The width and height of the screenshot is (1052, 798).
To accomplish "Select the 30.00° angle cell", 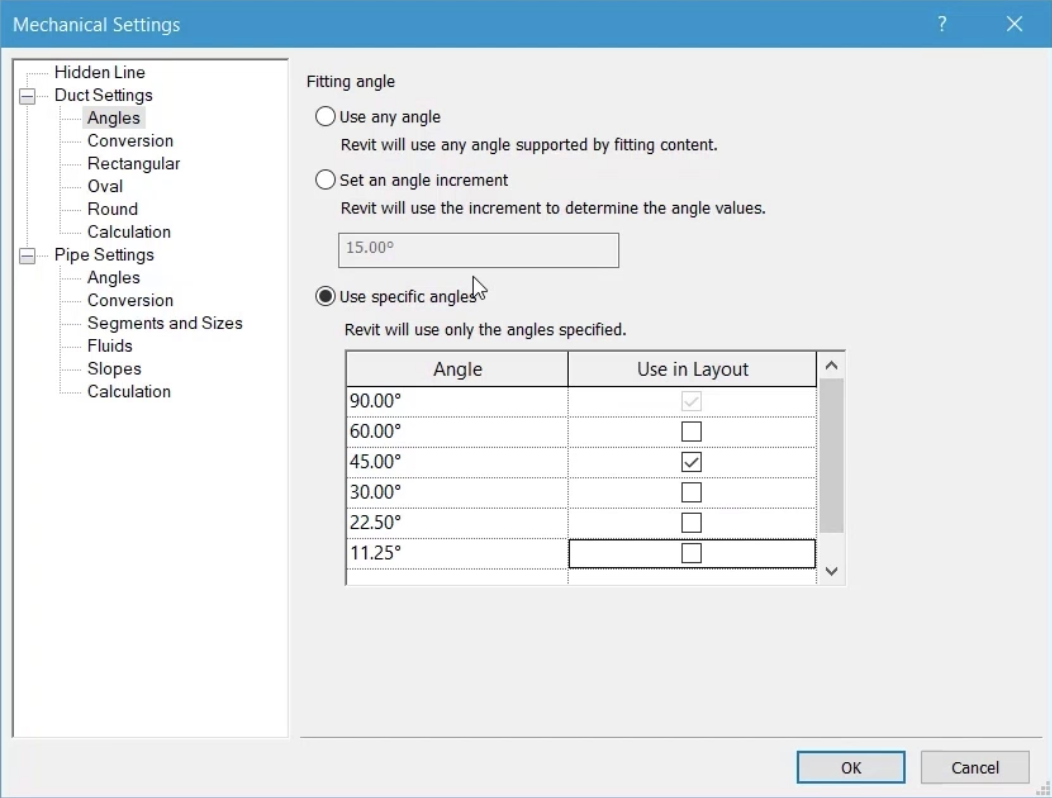I will point(458,492).
